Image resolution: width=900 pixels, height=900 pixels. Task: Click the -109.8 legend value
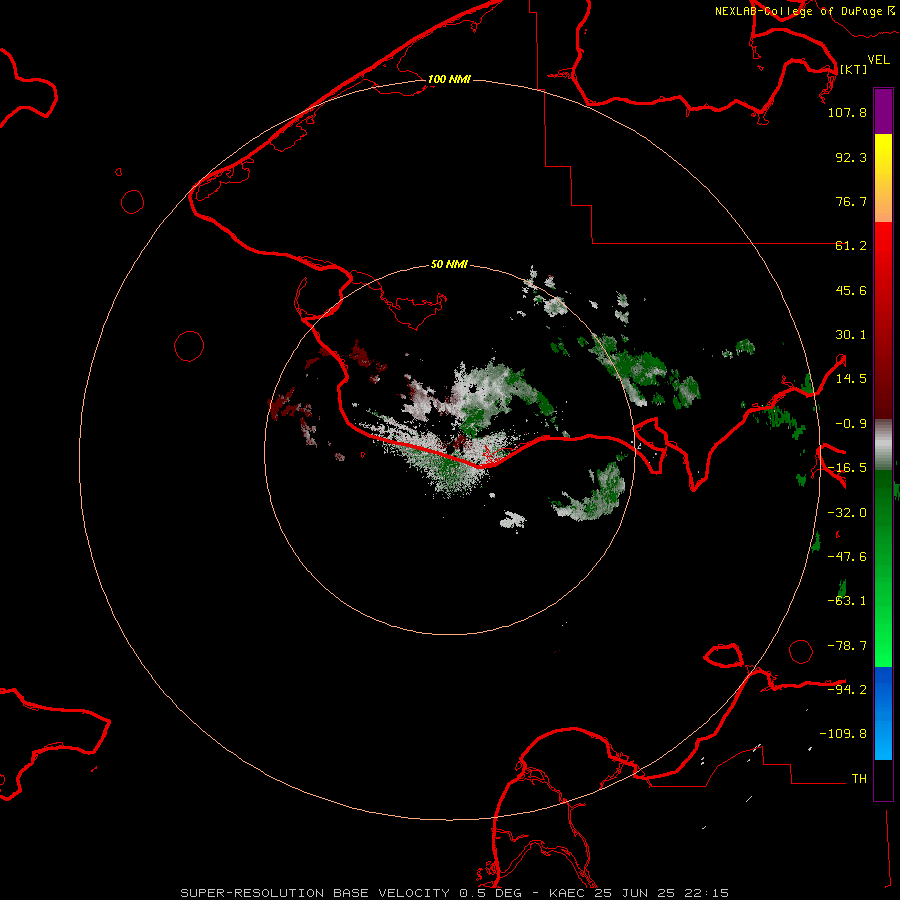click(x=843, y=734)
